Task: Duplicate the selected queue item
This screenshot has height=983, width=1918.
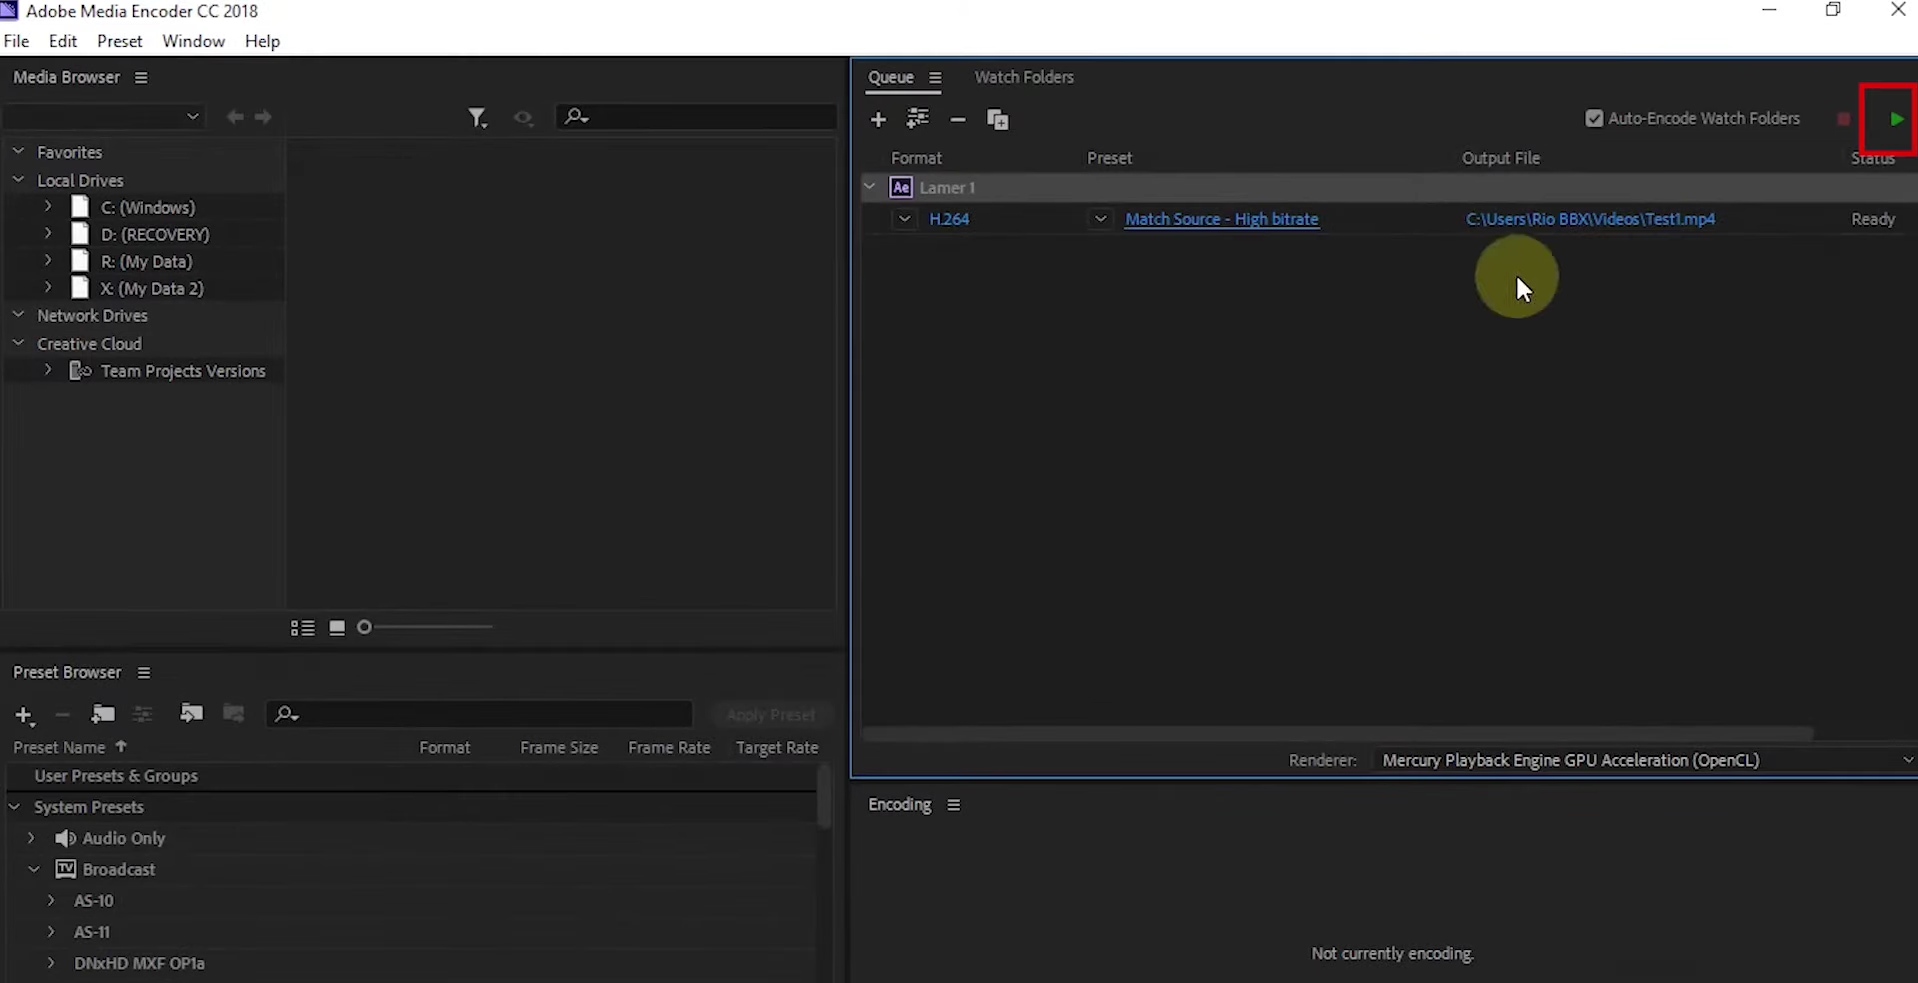Action: point(997,119)
